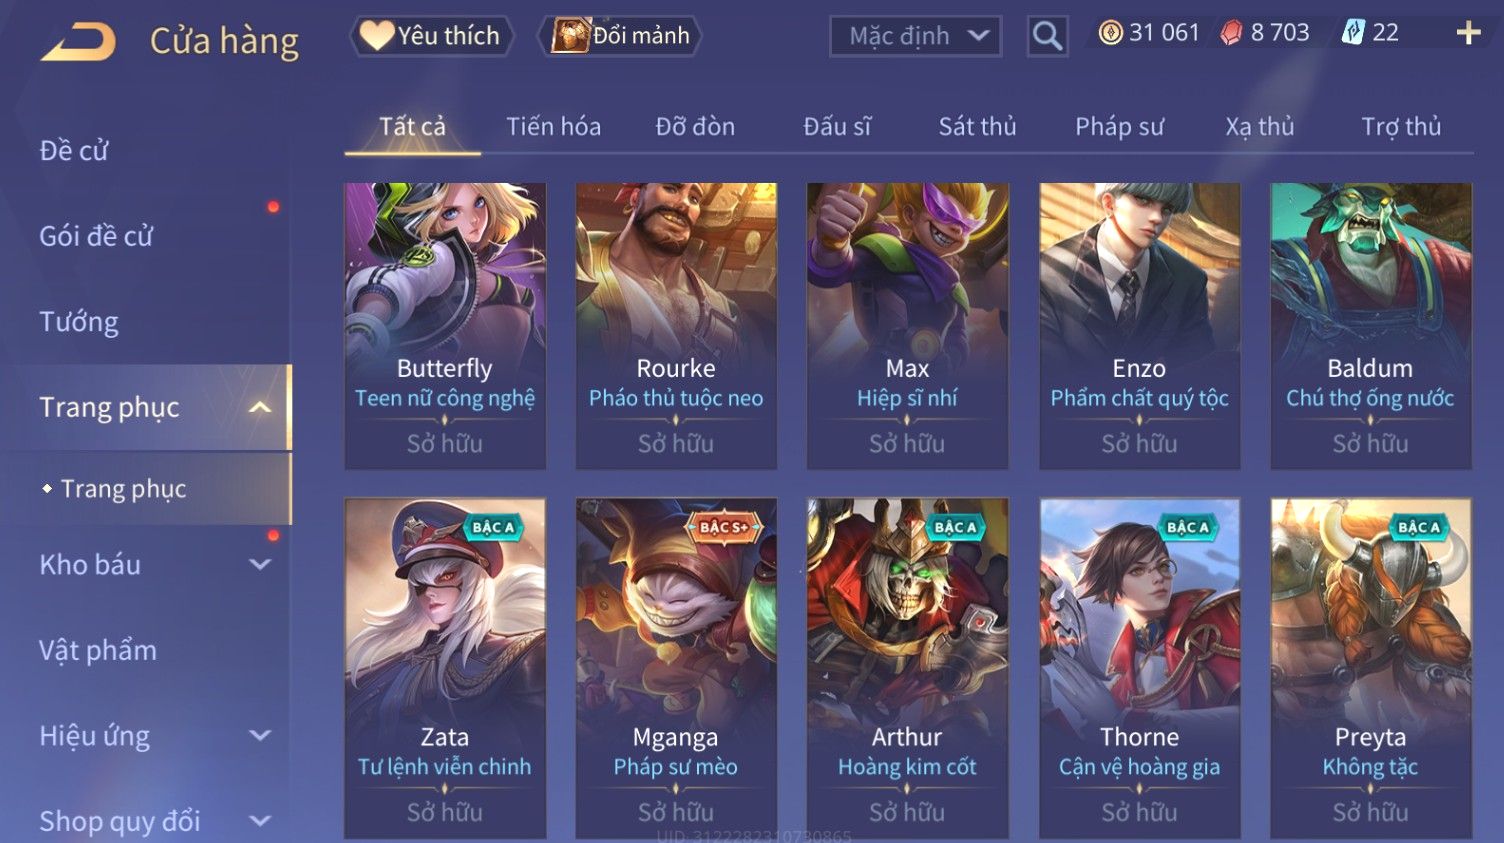Viewport: 1504px width, 843px height.
Task: Tap the gold coin balance icon
Action: tap(1110, 33)
